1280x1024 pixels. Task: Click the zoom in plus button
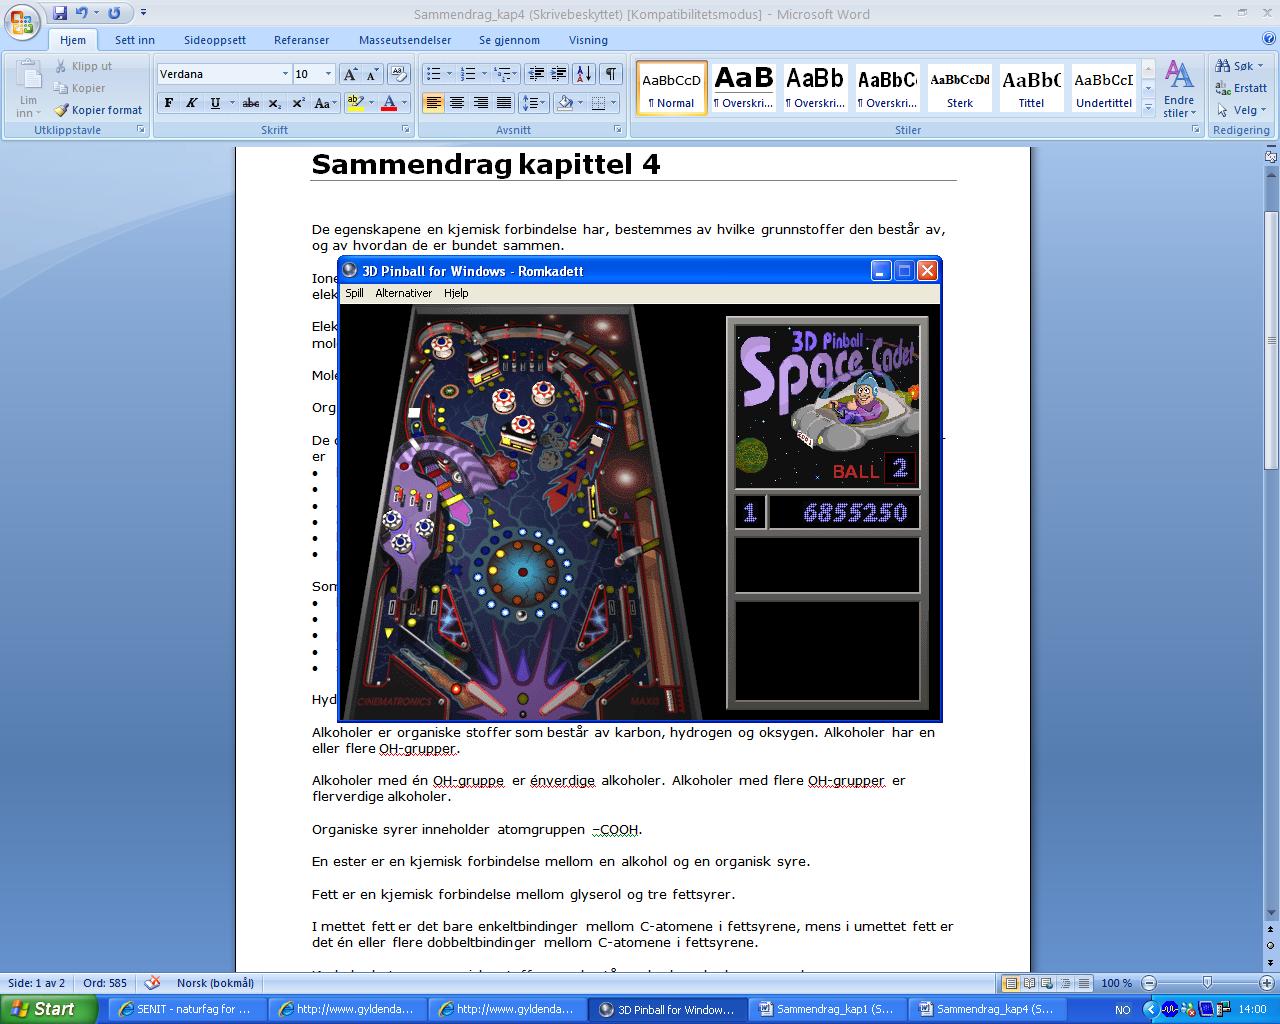1265,983
